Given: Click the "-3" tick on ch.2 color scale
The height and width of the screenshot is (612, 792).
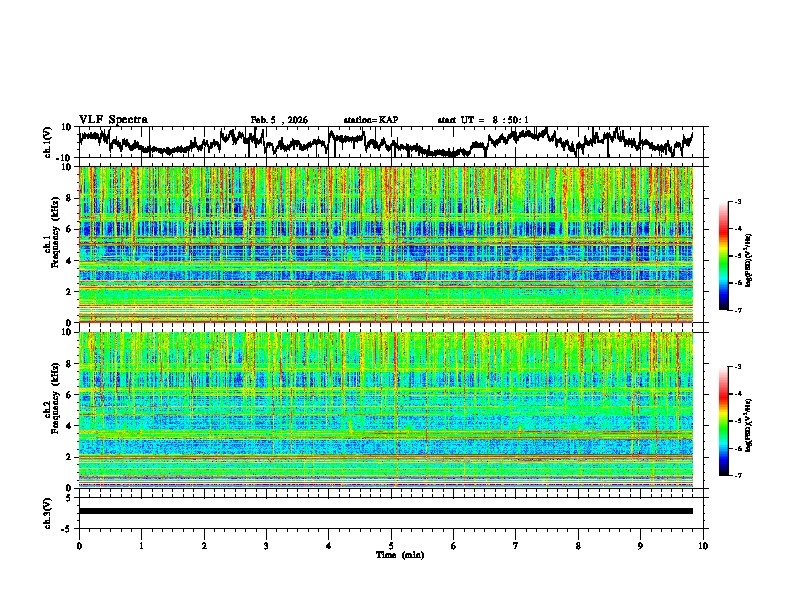Looking at the screenshot, I should (x=737, y=367).
